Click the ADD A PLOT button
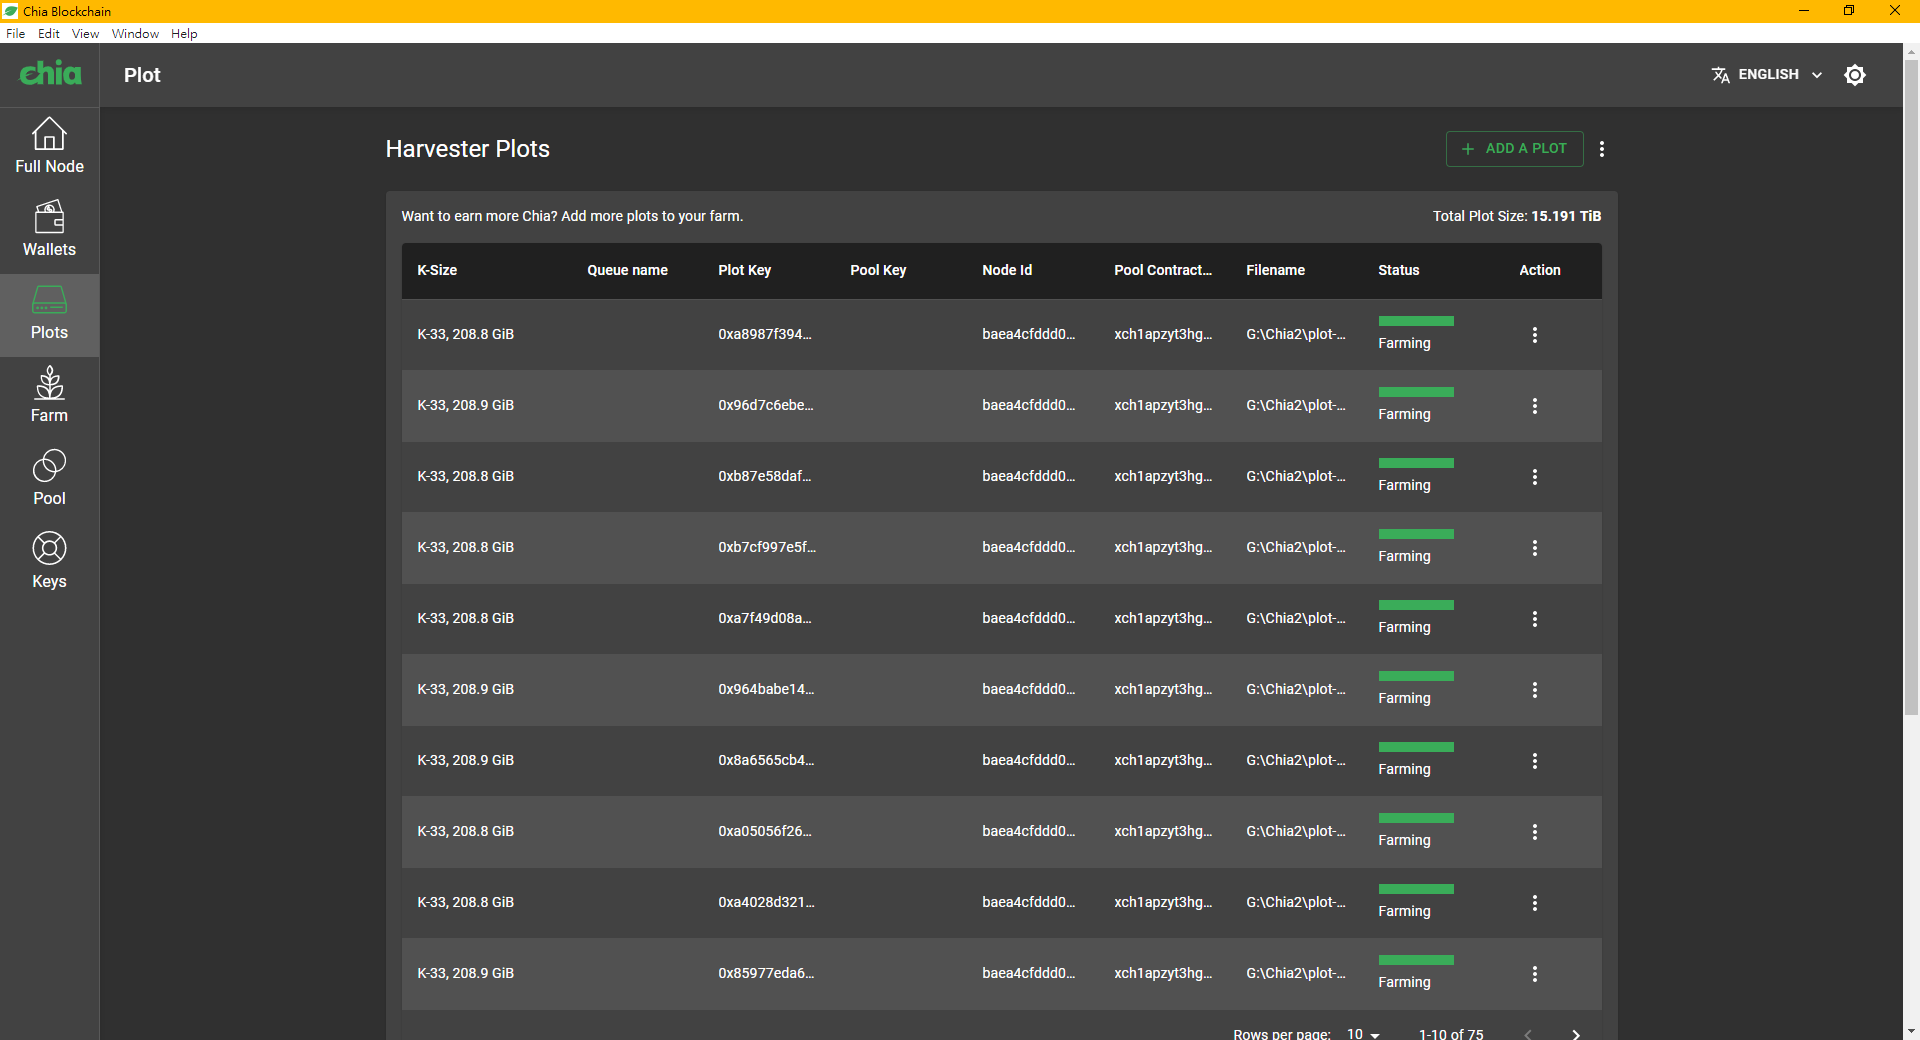The width and height of the screenshot is (1920, 1040). click(1514, 149)
